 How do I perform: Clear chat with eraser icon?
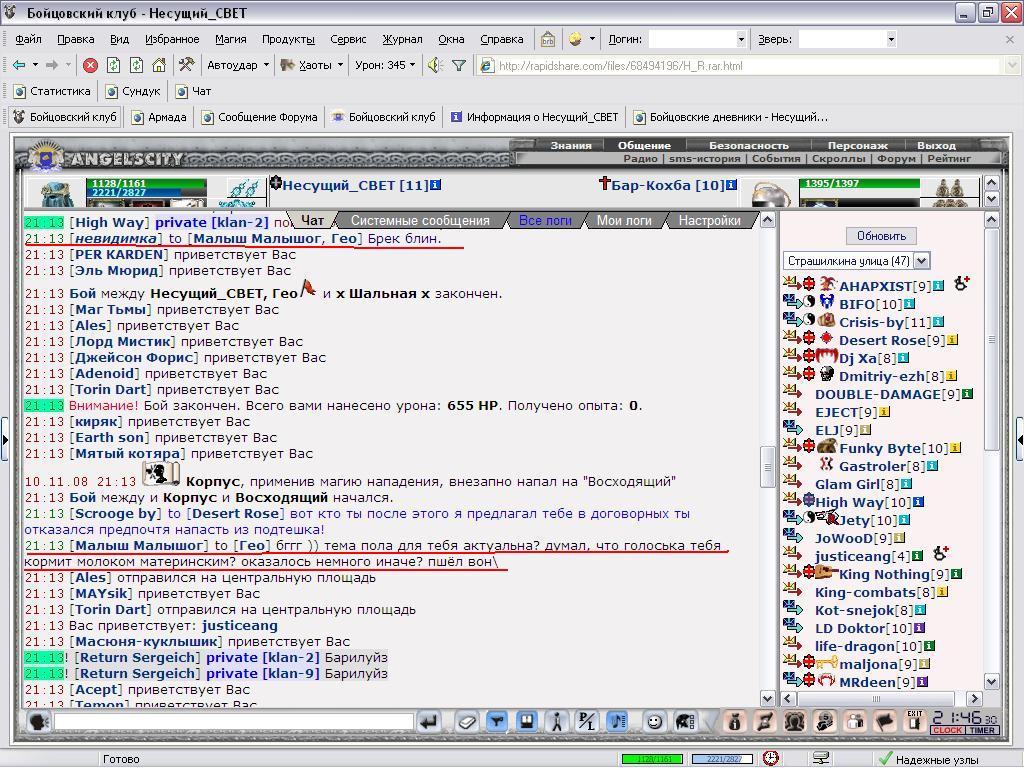466,722
